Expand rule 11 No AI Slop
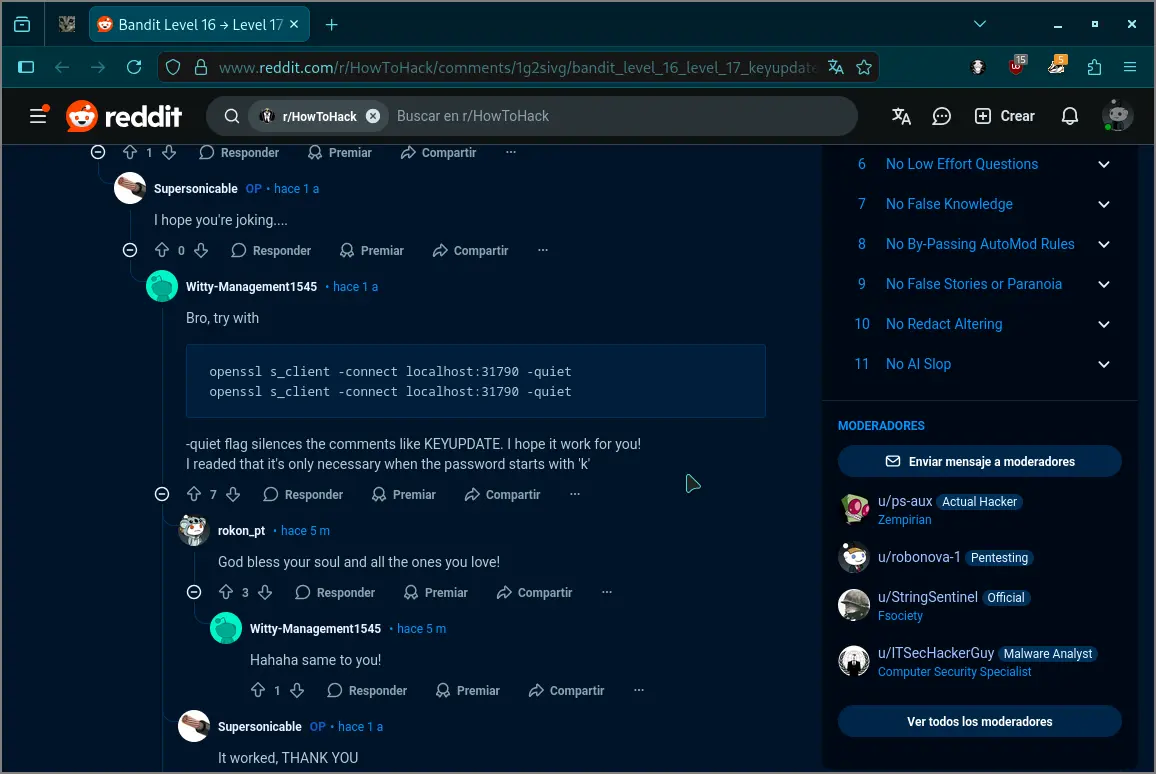Screen dimensions: 1156x774 pyautogui.click(x=1104, y=364)
